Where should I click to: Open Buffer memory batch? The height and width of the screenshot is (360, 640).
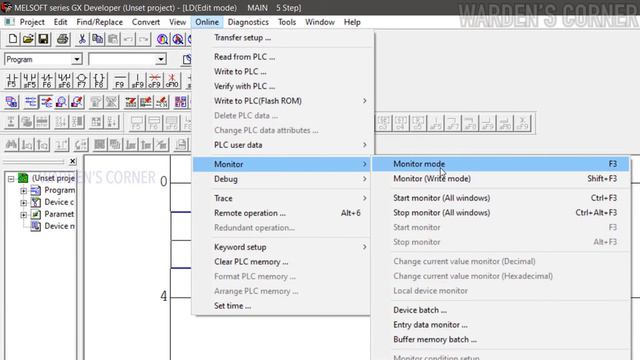501,340
